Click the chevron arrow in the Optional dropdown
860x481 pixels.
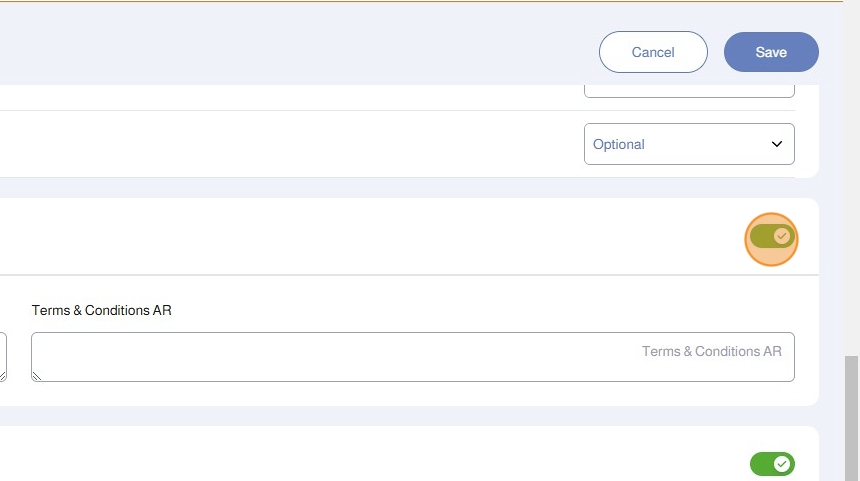pyautogui.click(x=777, y=144)
